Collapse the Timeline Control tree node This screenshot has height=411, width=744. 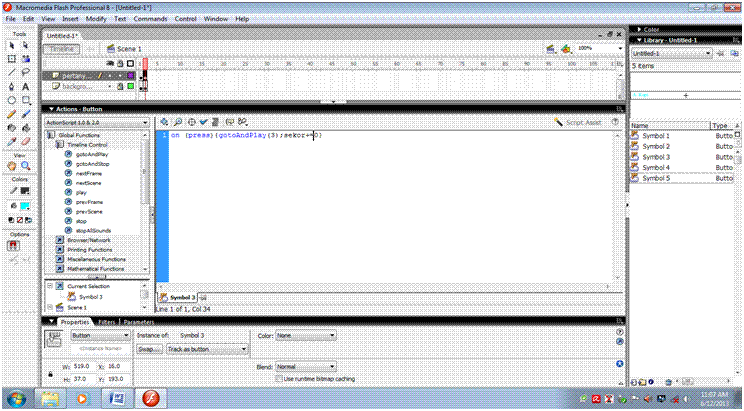pyautogui.click(x=60, y=145)
